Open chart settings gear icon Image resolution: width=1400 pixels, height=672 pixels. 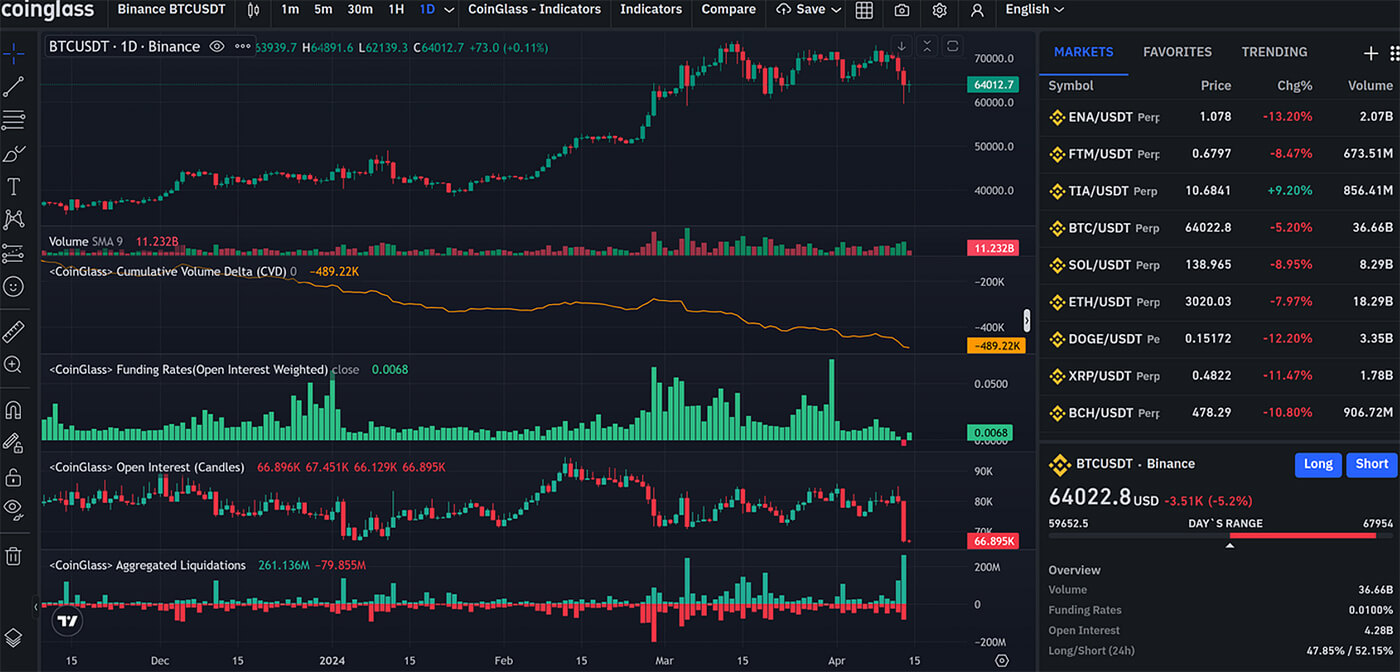coord(939,10)
